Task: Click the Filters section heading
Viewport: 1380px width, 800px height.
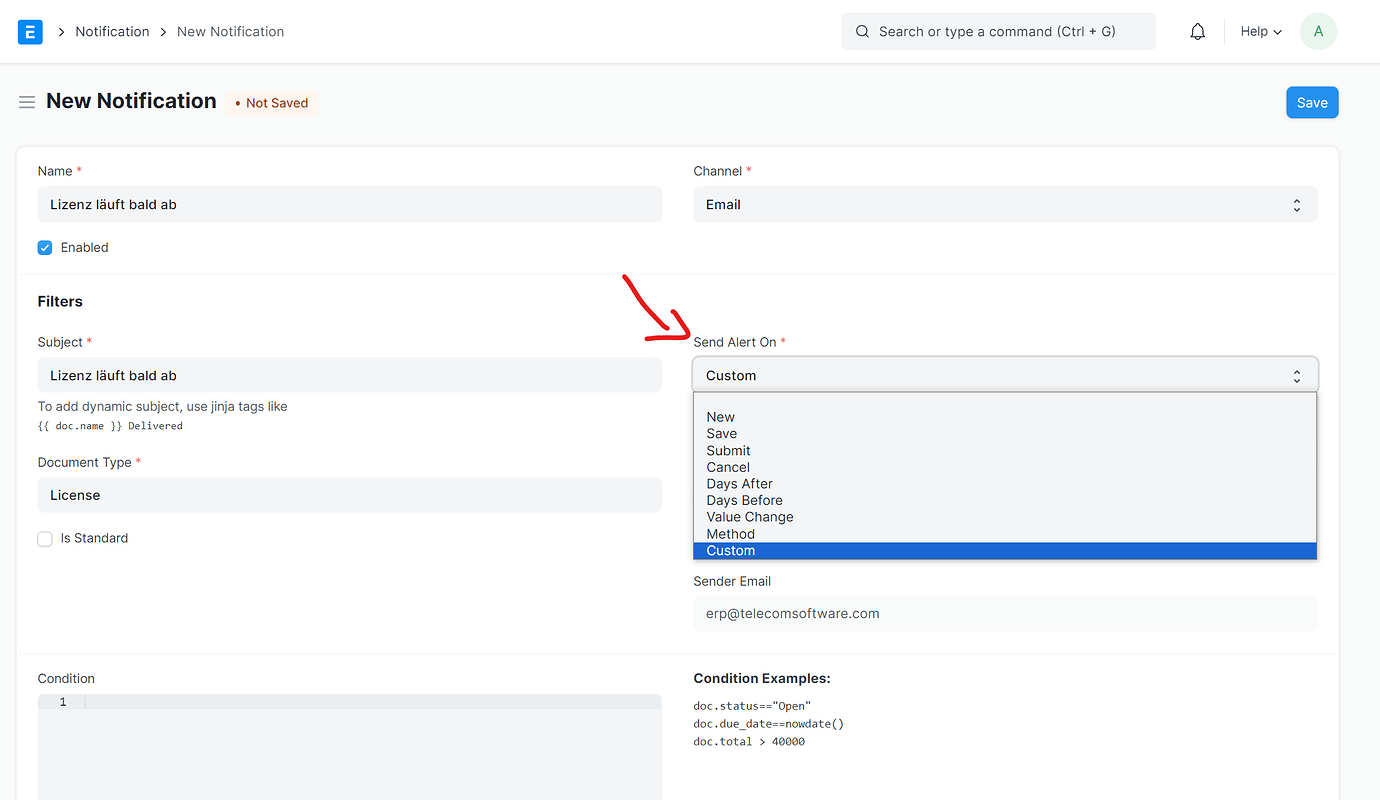Action: pos(60,302)
